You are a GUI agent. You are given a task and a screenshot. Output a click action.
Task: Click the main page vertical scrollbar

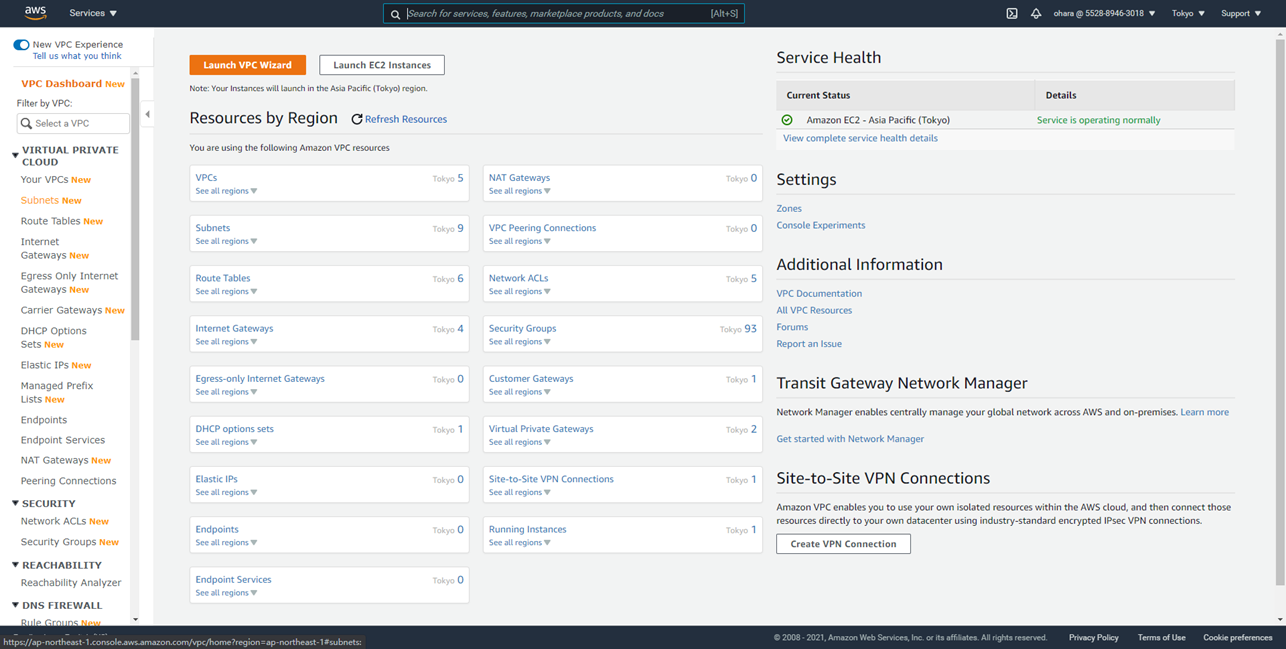coord(1280,310)
